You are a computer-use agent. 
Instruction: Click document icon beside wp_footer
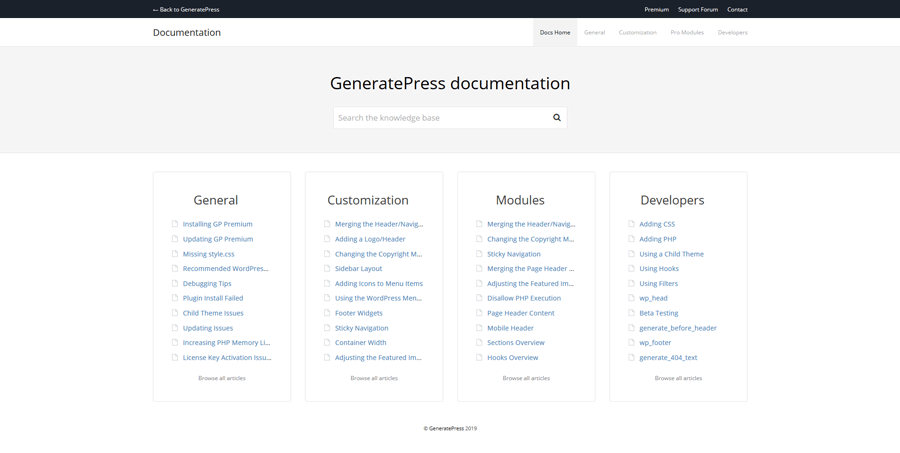631,342
